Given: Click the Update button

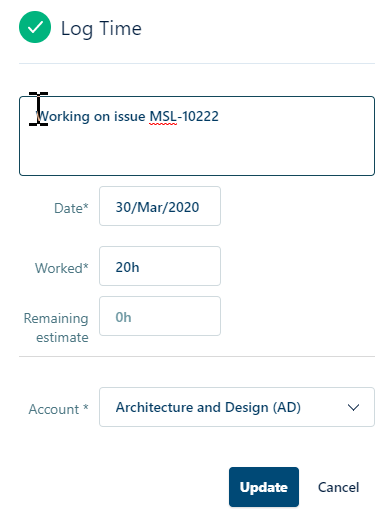Looking at the screenshot, I should [x=264, y=487].
